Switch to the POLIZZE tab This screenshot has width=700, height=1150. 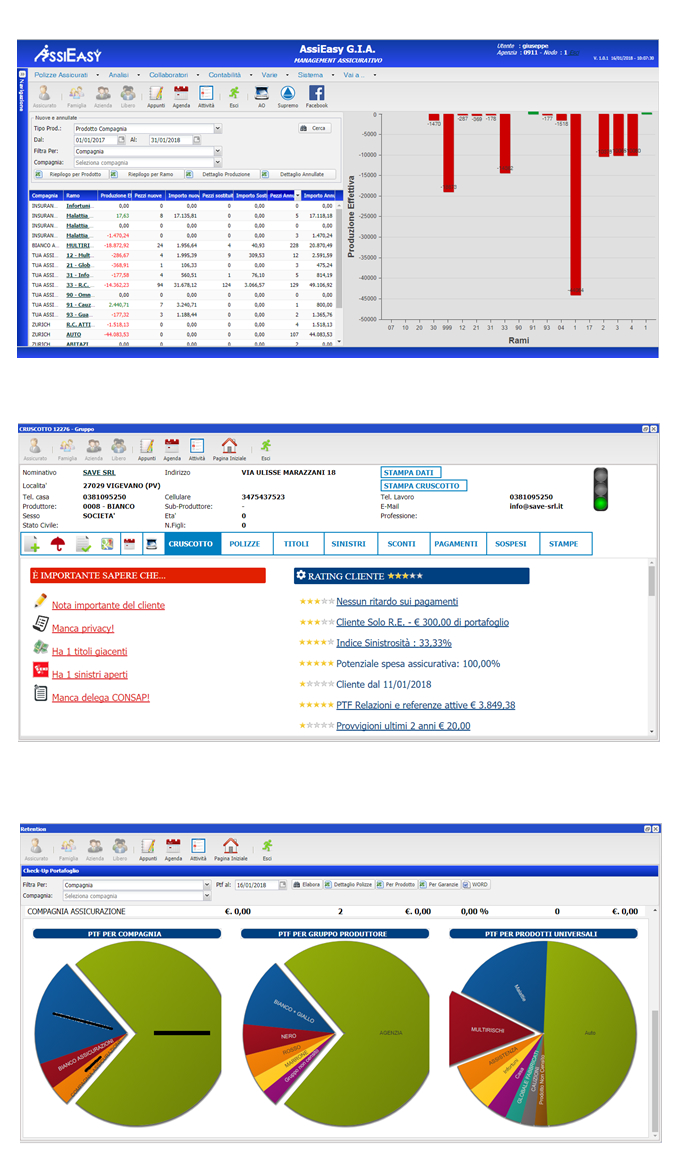pyautogui.click(x=244, y=543)
